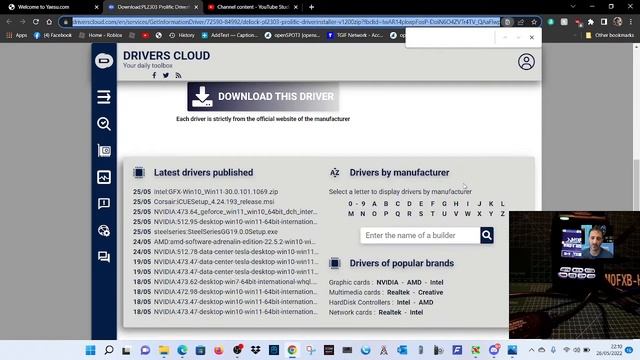Click the Drivers Cloud site title

[167, 56]
